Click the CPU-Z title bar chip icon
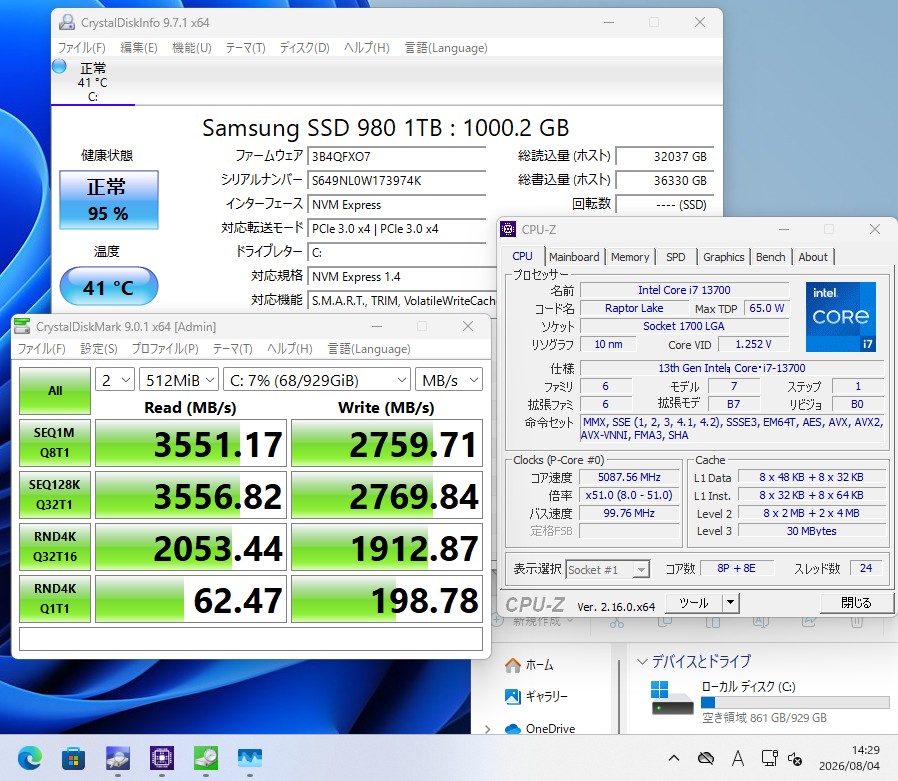Image resolution: width=898 pixels, height=781 pixels. (x=508, y=229)
